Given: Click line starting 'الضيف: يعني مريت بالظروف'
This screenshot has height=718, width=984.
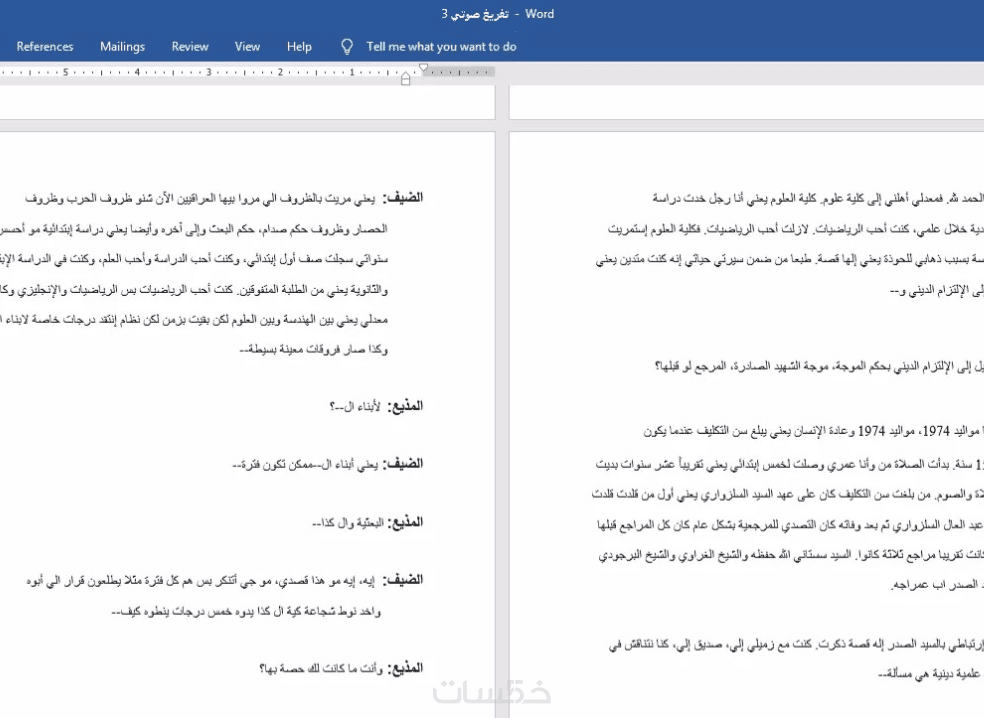Looking at the screenshot, I should click(224, 198).
